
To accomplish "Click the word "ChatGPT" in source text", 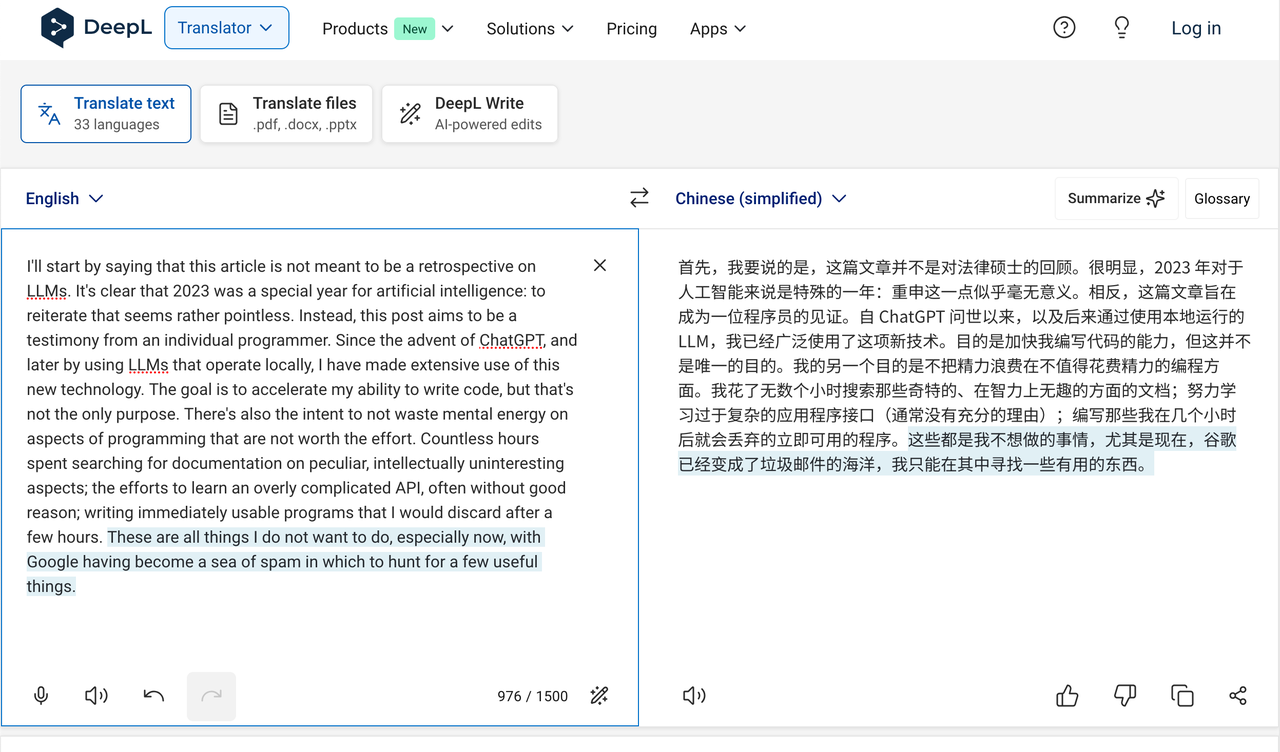I will coord(512,340).
